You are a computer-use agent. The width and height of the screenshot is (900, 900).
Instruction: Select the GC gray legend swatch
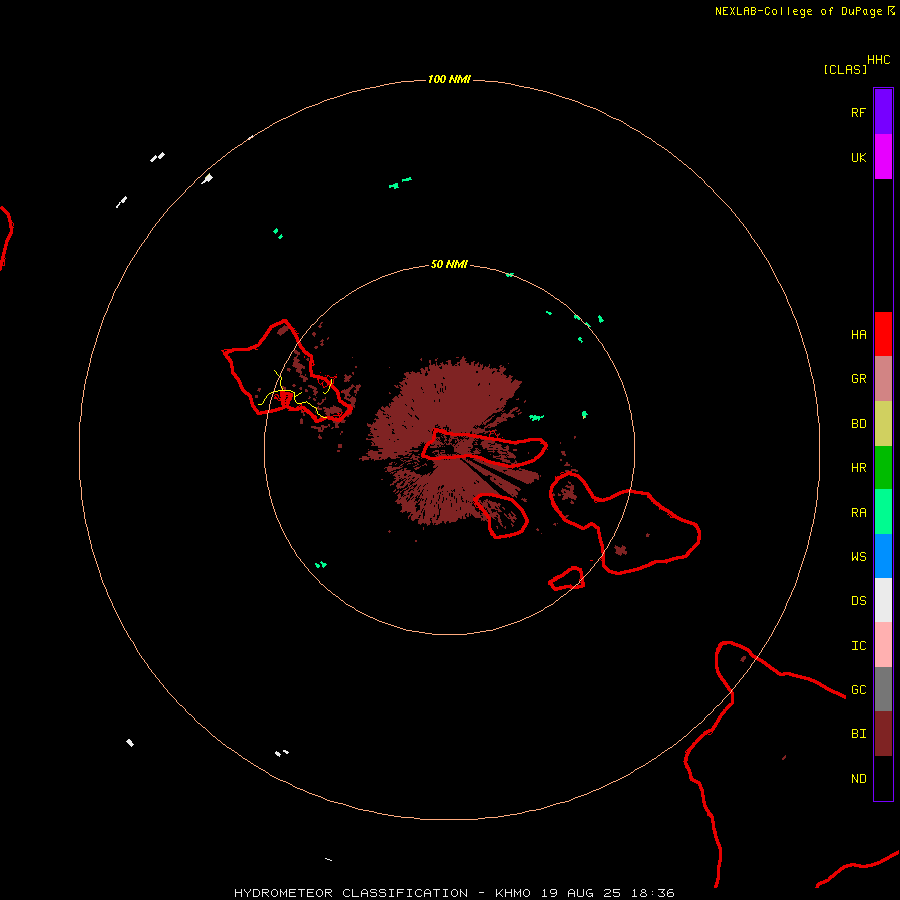pyautogui.click(x=883, y=689)
